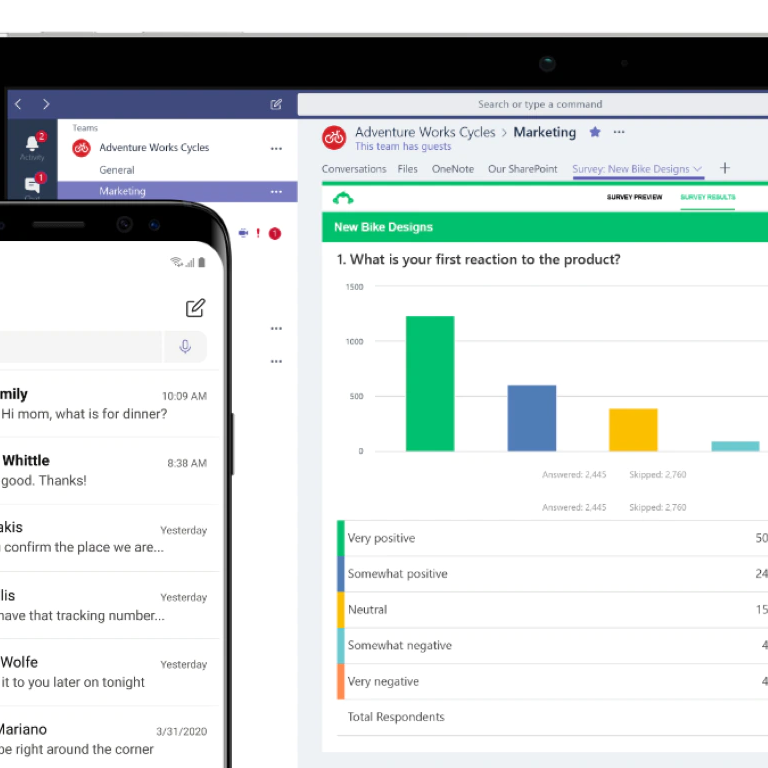768x768 pixels.
Task: Open the Our SharePoint tab
Action: [523, 169]
